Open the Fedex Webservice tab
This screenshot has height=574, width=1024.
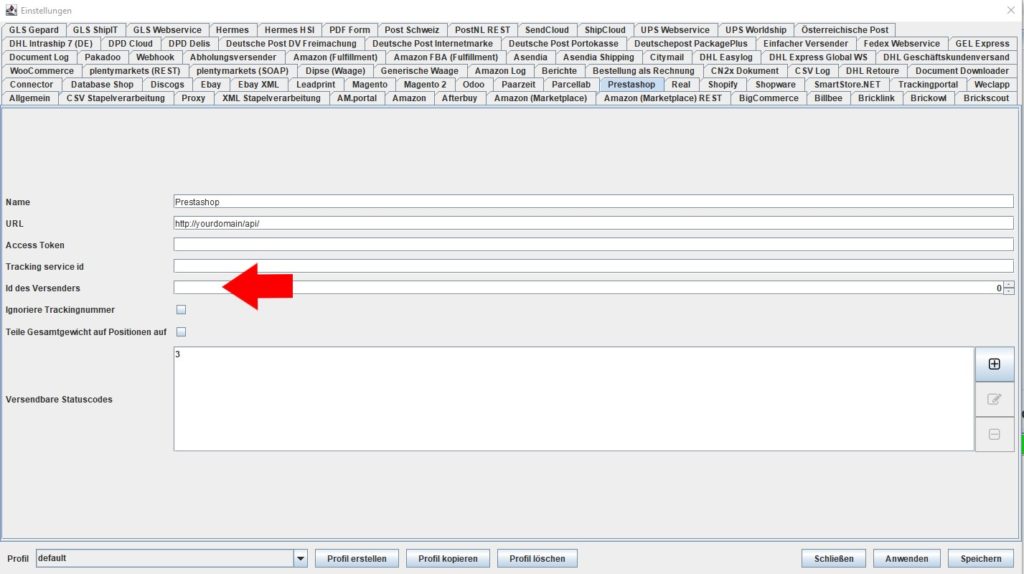pos(901,44)
